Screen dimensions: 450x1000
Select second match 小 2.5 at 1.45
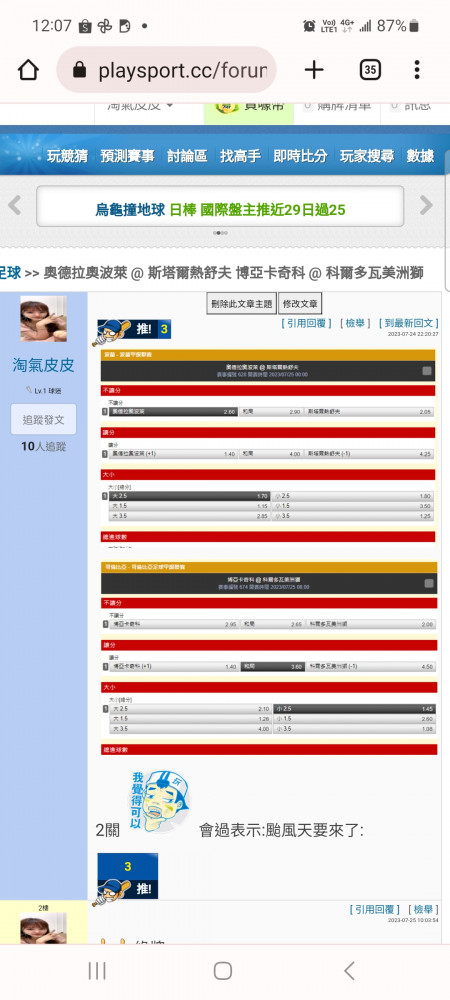coord(355,709)
